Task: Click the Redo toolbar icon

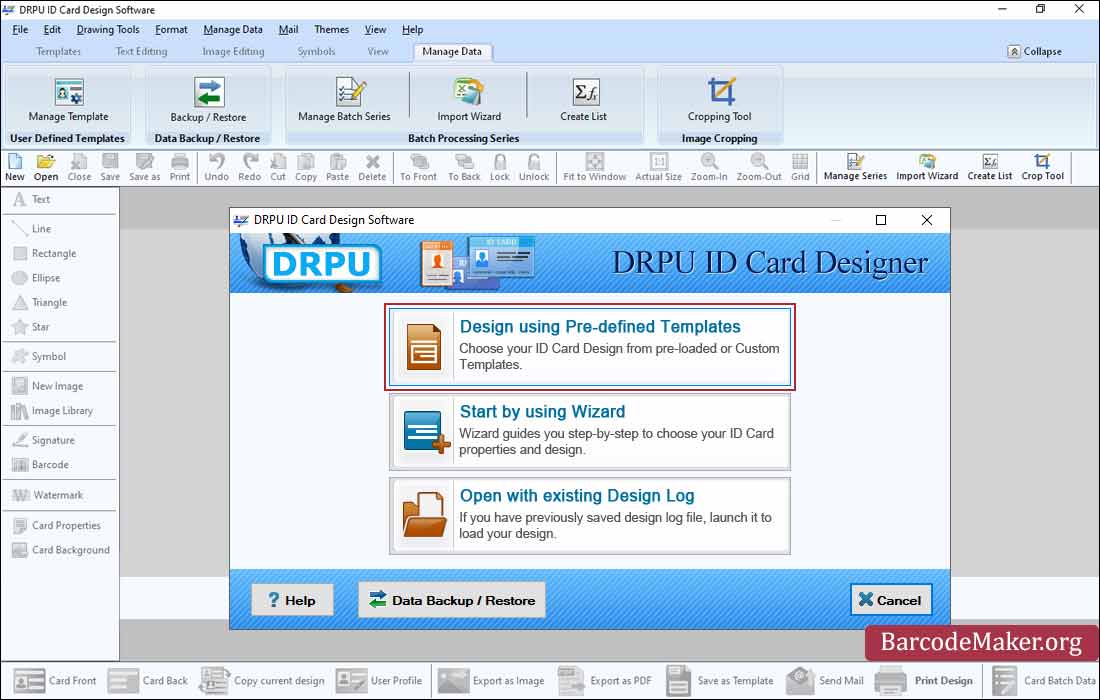Action: tap(249, 168)
